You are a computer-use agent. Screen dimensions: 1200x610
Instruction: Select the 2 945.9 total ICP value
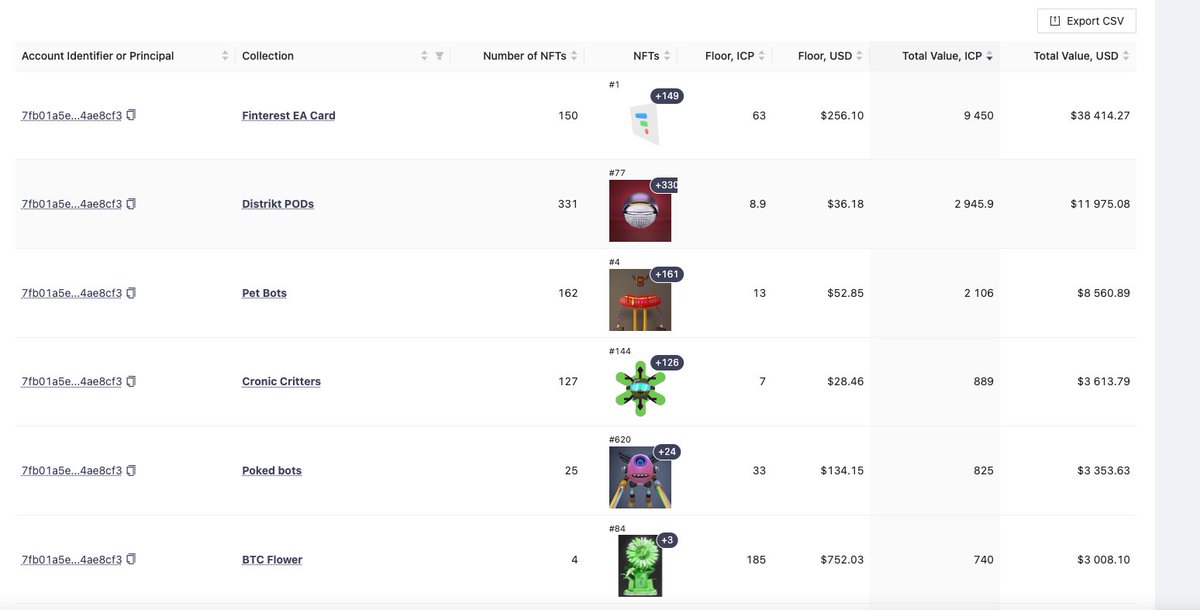(974, 204)
